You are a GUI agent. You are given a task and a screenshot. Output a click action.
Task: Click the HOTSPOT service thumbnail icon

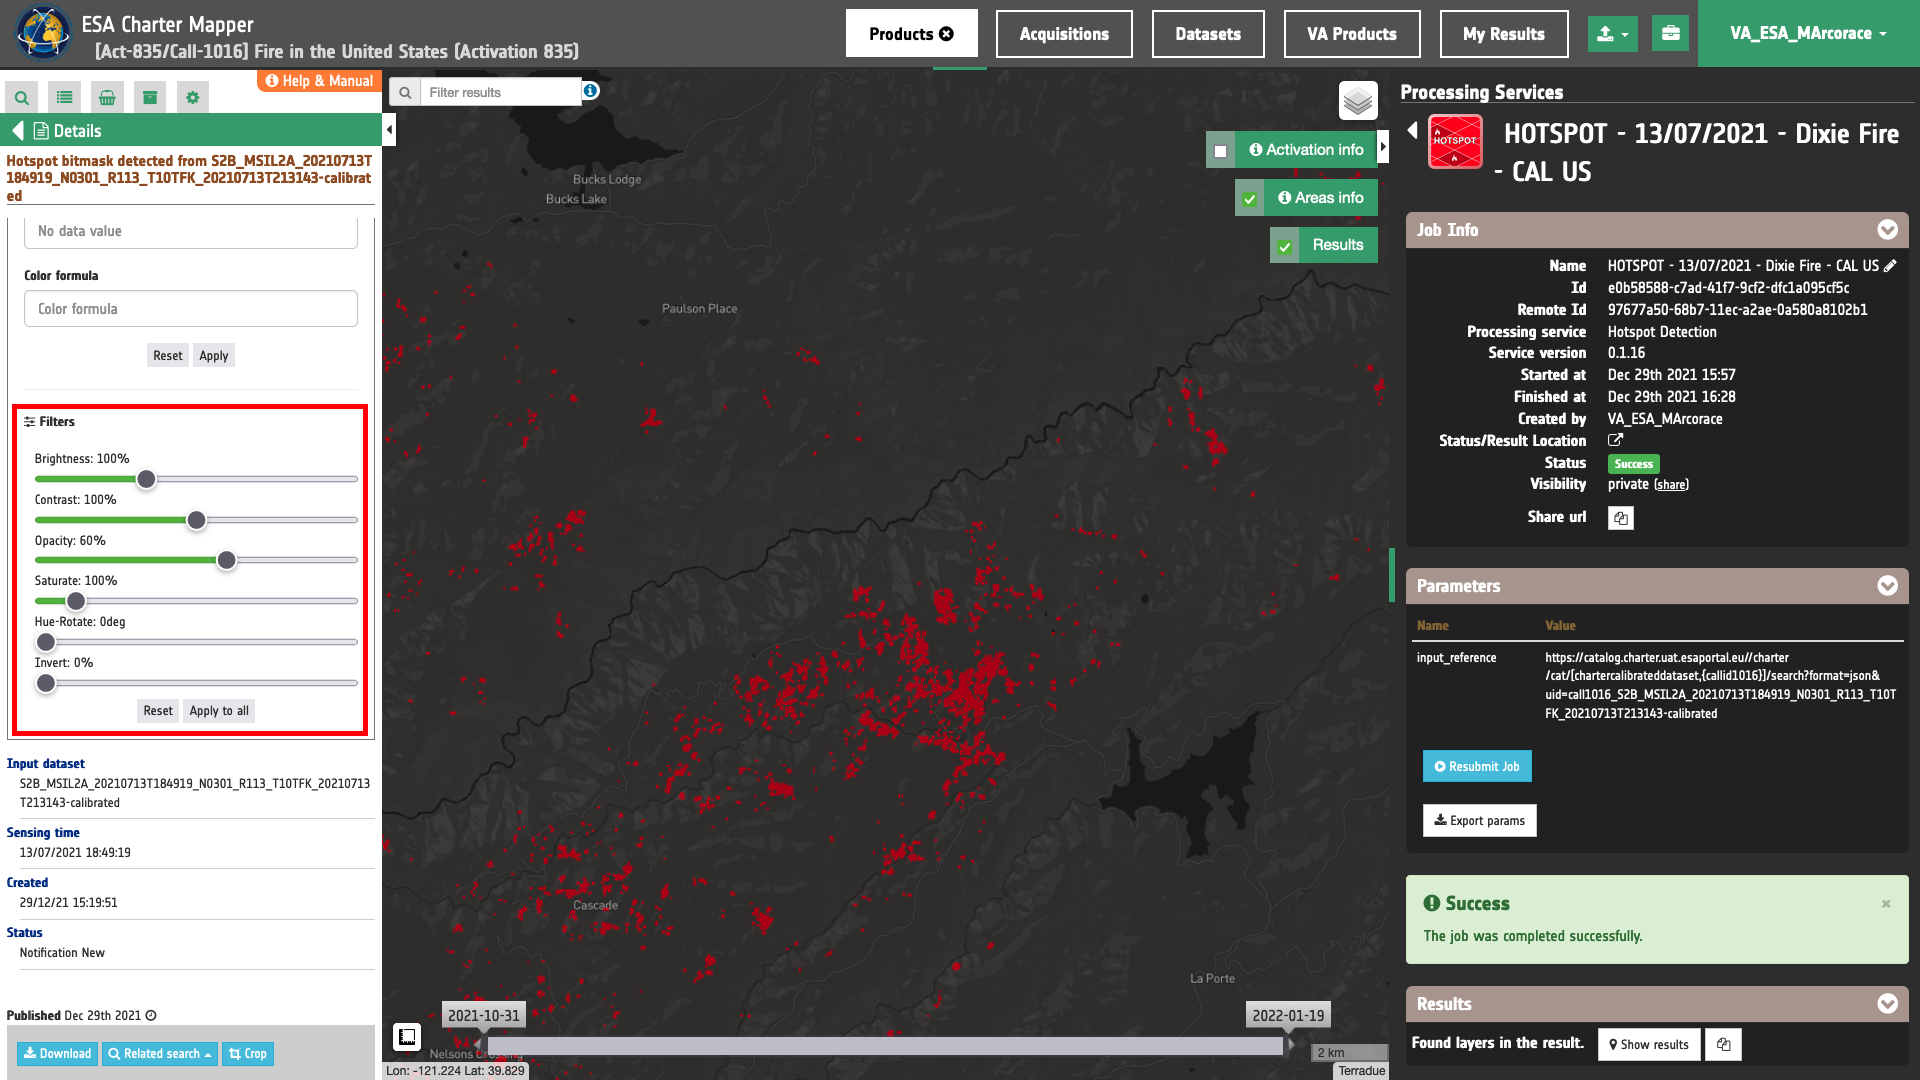tap(1455, 141)
